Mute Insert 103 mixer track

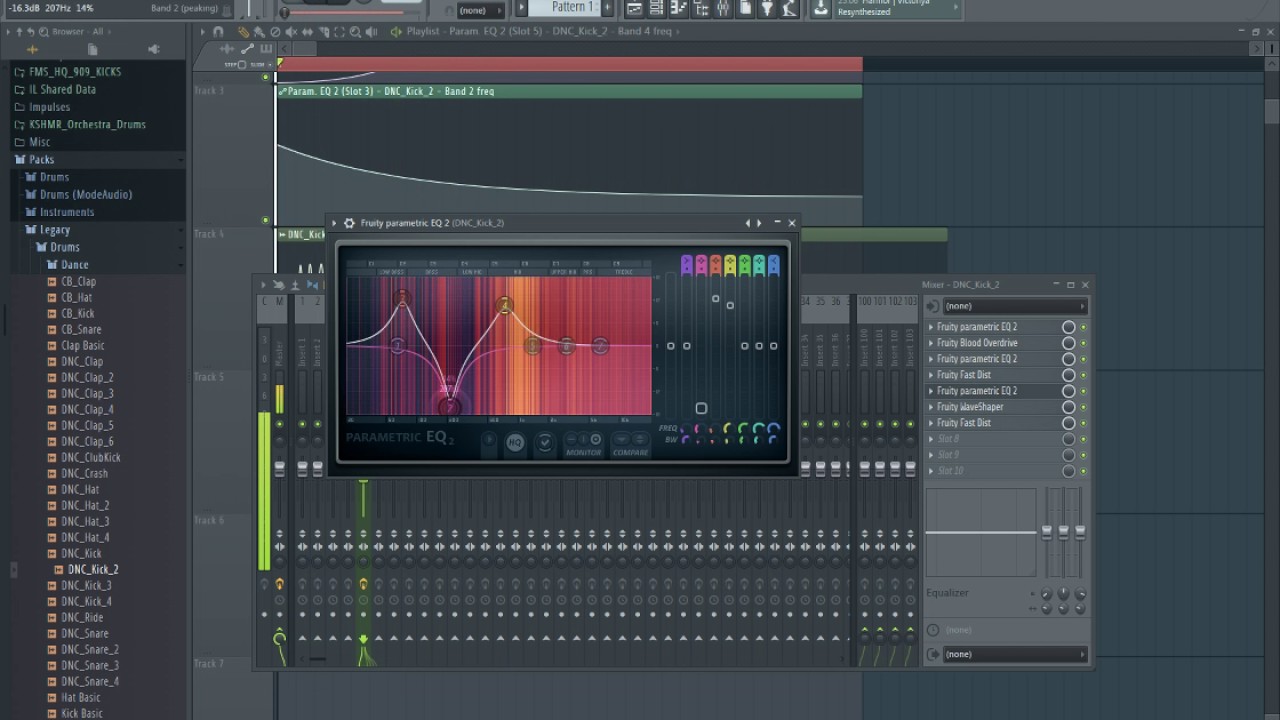pos(910,424)
